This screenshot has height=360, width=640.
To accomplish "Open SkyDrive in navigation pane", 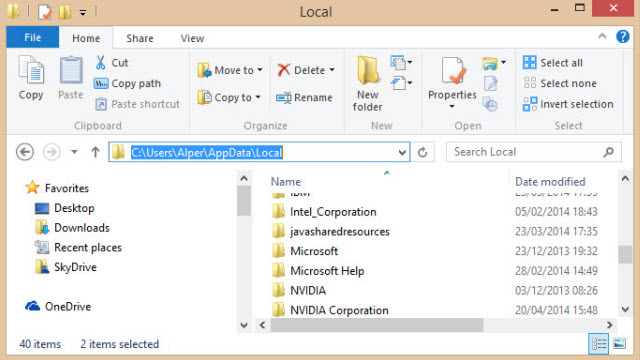I will pyautogui.click(x=66, y=267).
